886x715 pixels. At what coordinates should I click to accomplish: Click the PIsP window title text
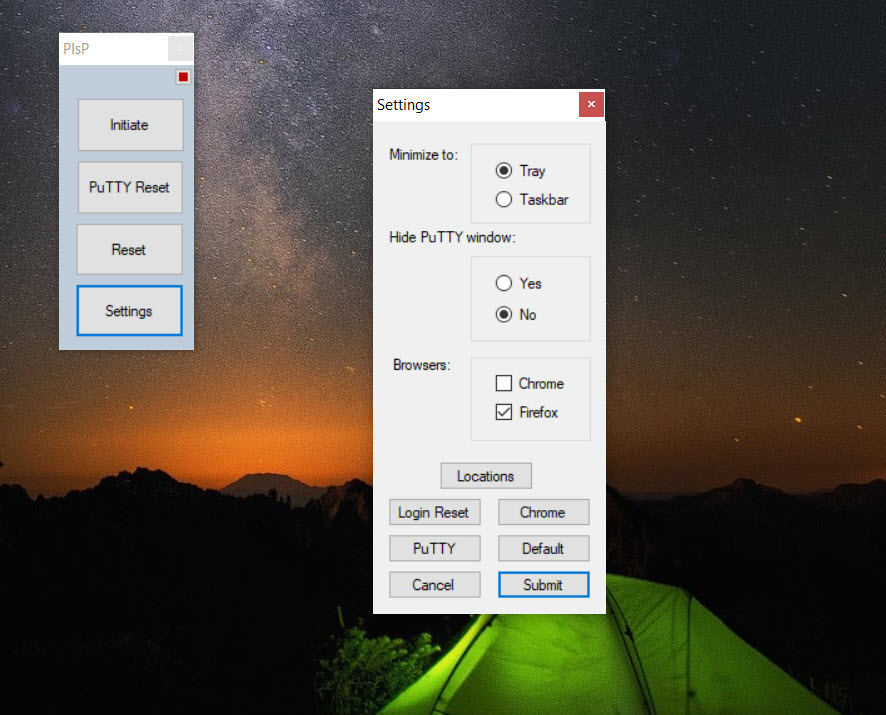tap(76, 49)
